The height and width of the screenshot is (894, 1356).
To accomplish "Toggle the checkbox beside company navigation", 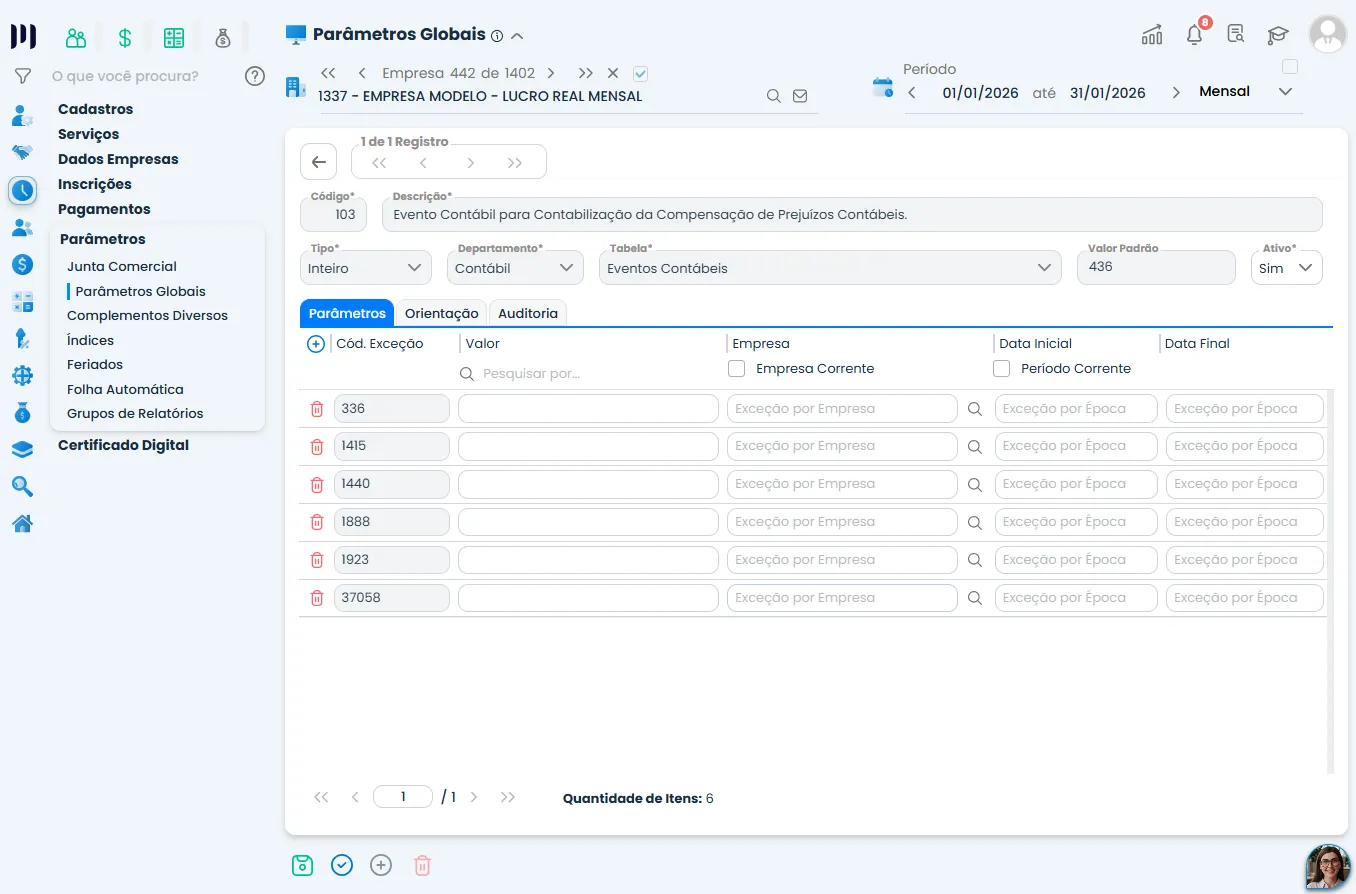I will [x=641, y=73].
